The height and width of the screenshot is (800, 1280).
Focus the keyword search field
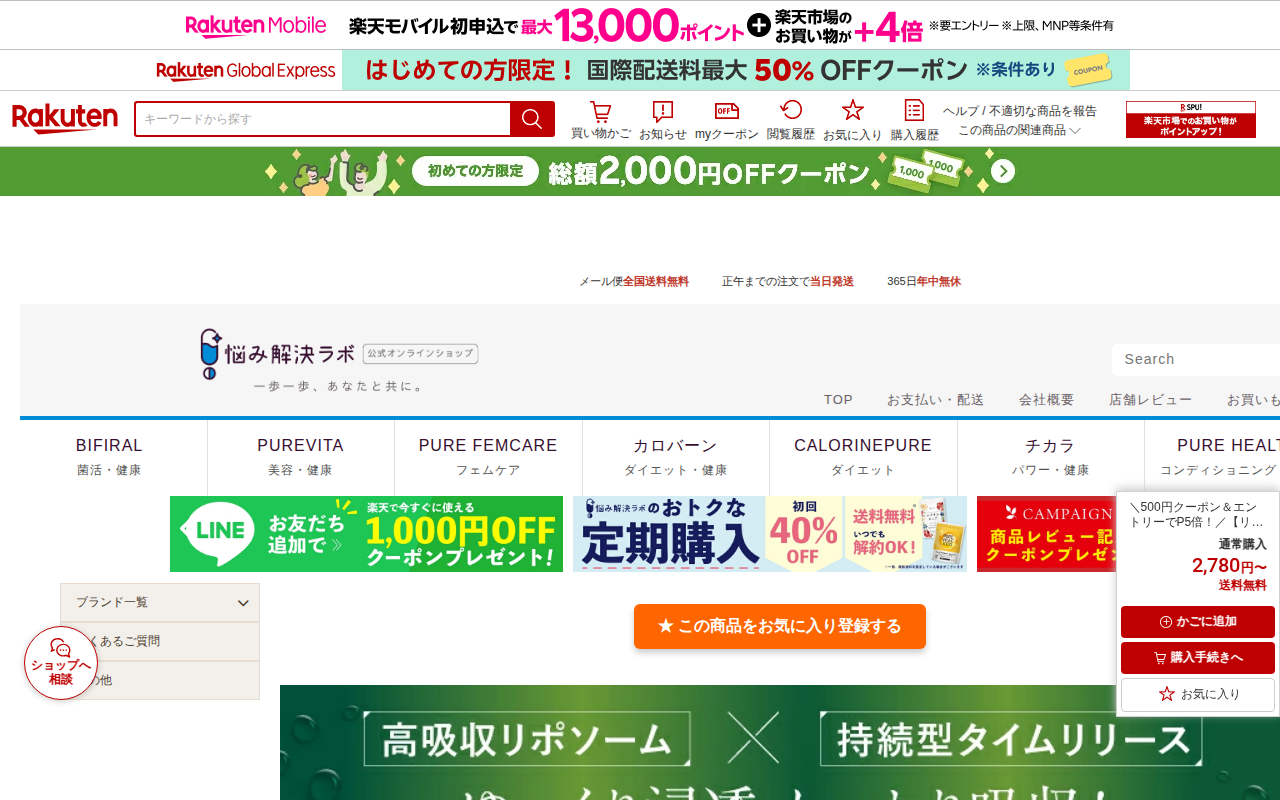(323, 119)
